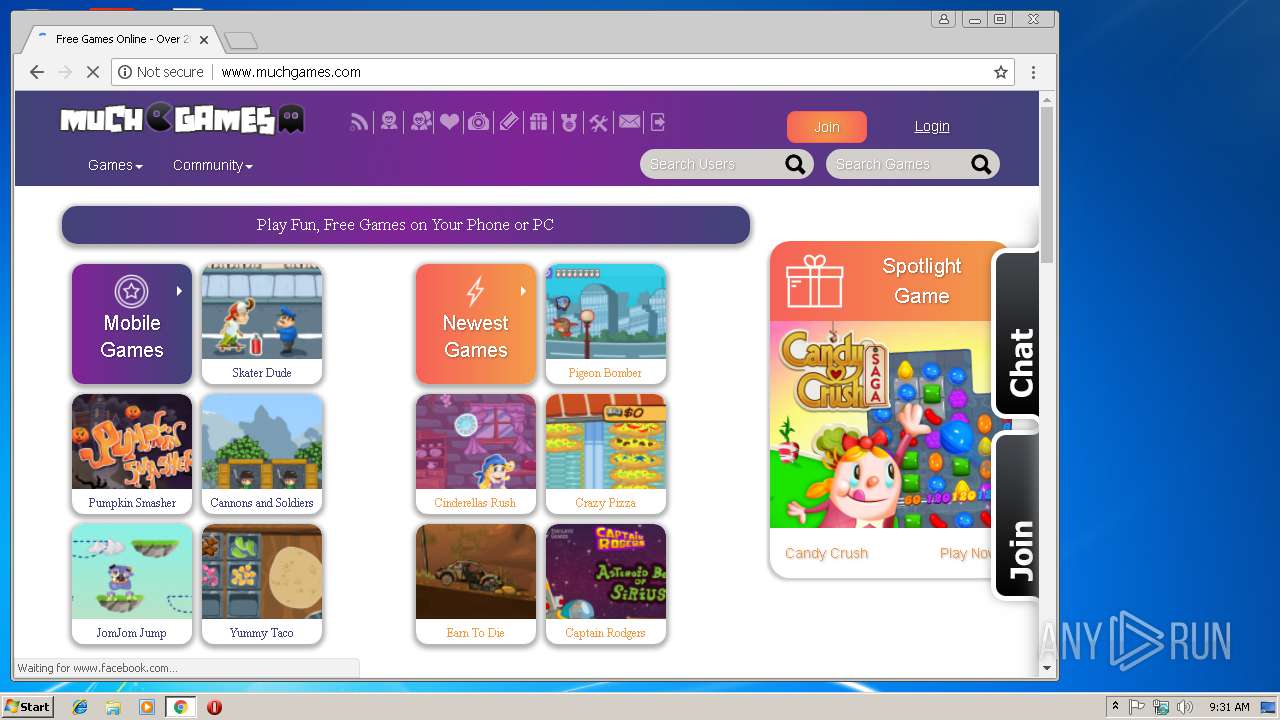Click the Search Games input field
The image size is (1280, 720).
(x=899, y=165)
